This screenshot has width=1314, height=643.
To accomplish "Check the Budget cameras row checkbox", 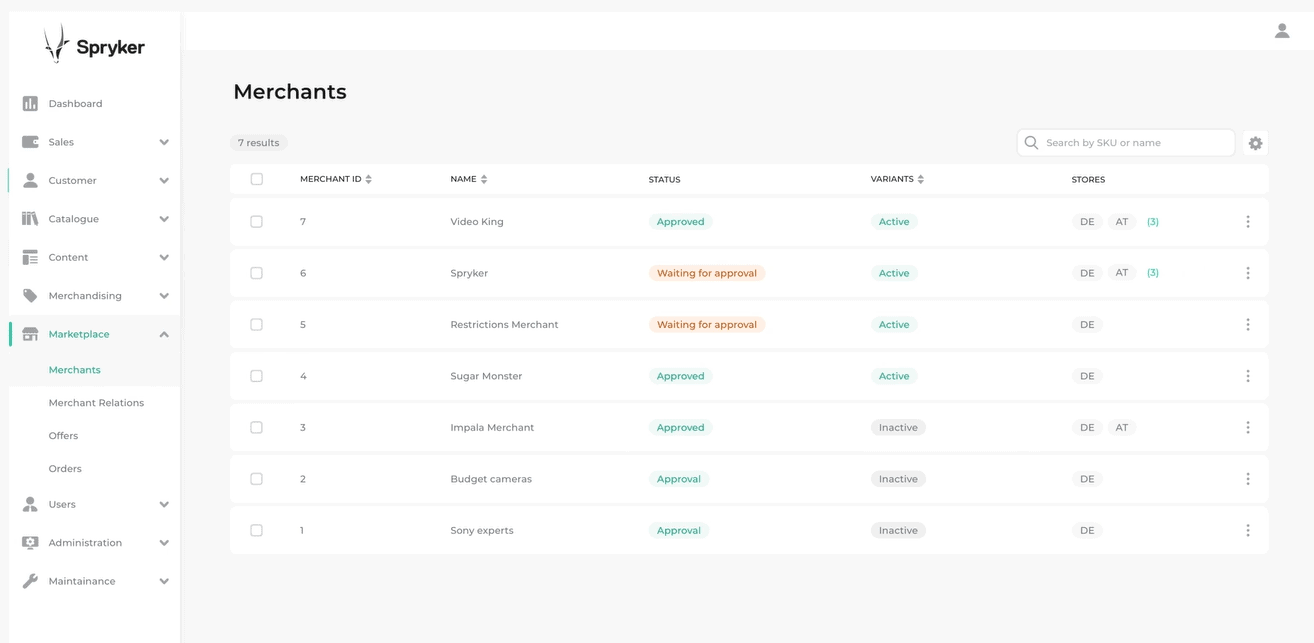I will [257, 479].
